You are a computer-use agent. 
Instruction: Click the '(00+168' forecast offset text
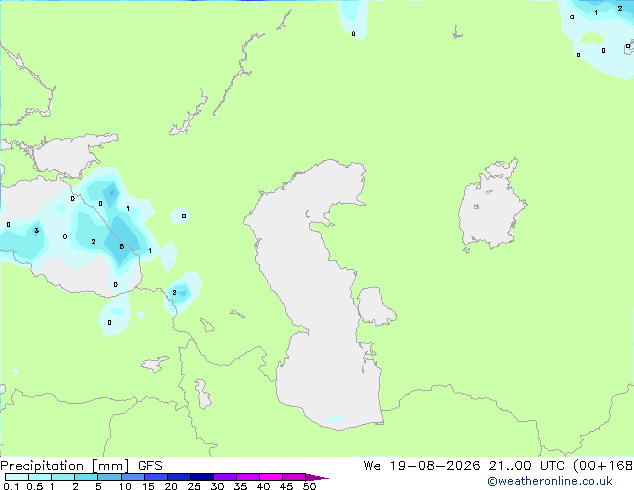tap(603, 466)
